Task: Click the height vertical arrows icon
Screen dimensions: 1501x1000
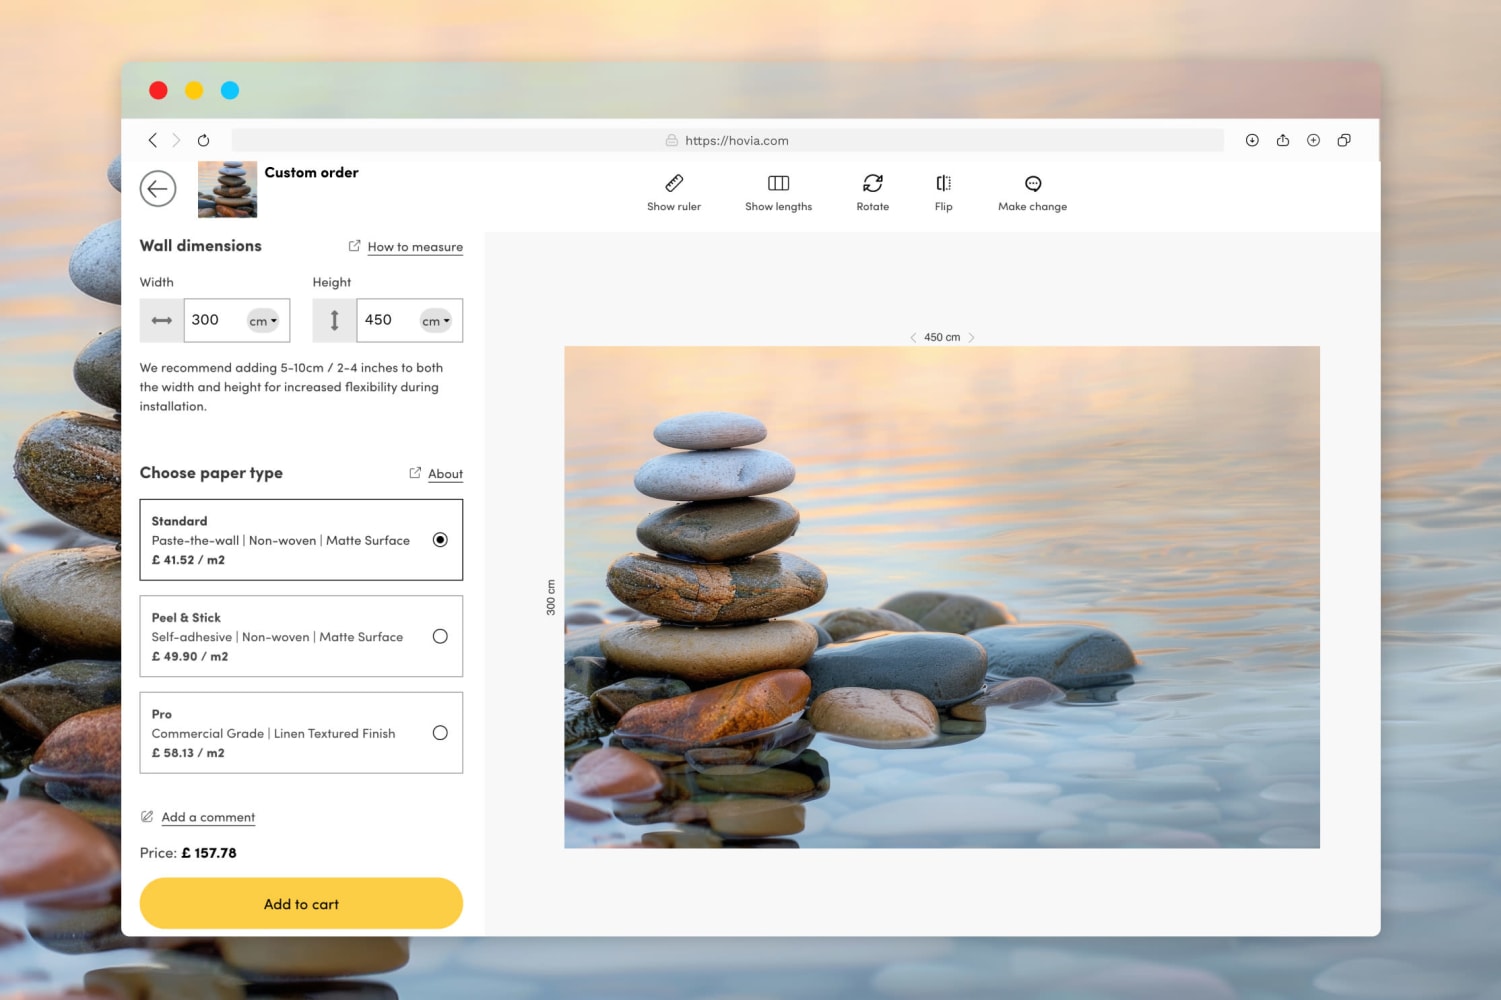Action: (x=335, y=320)
